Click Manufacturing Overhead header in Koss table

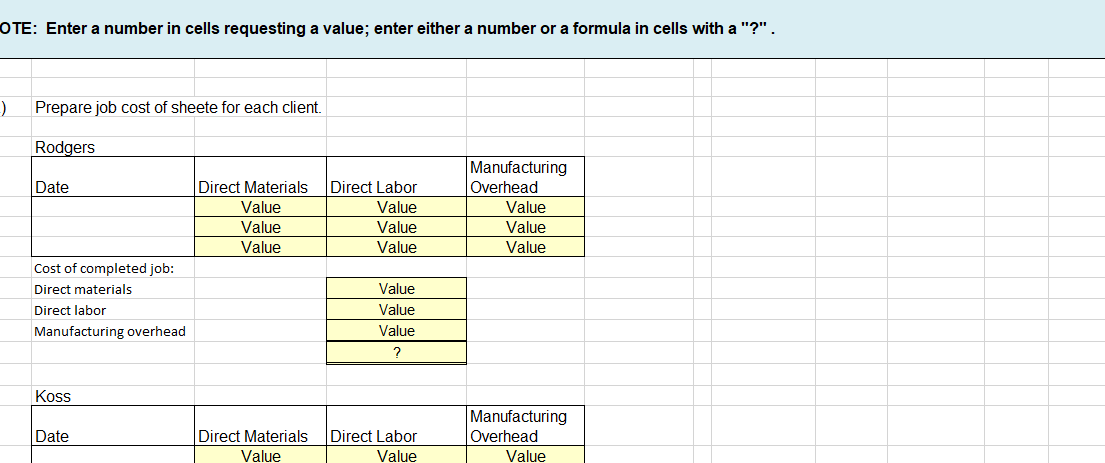[525, 426]
